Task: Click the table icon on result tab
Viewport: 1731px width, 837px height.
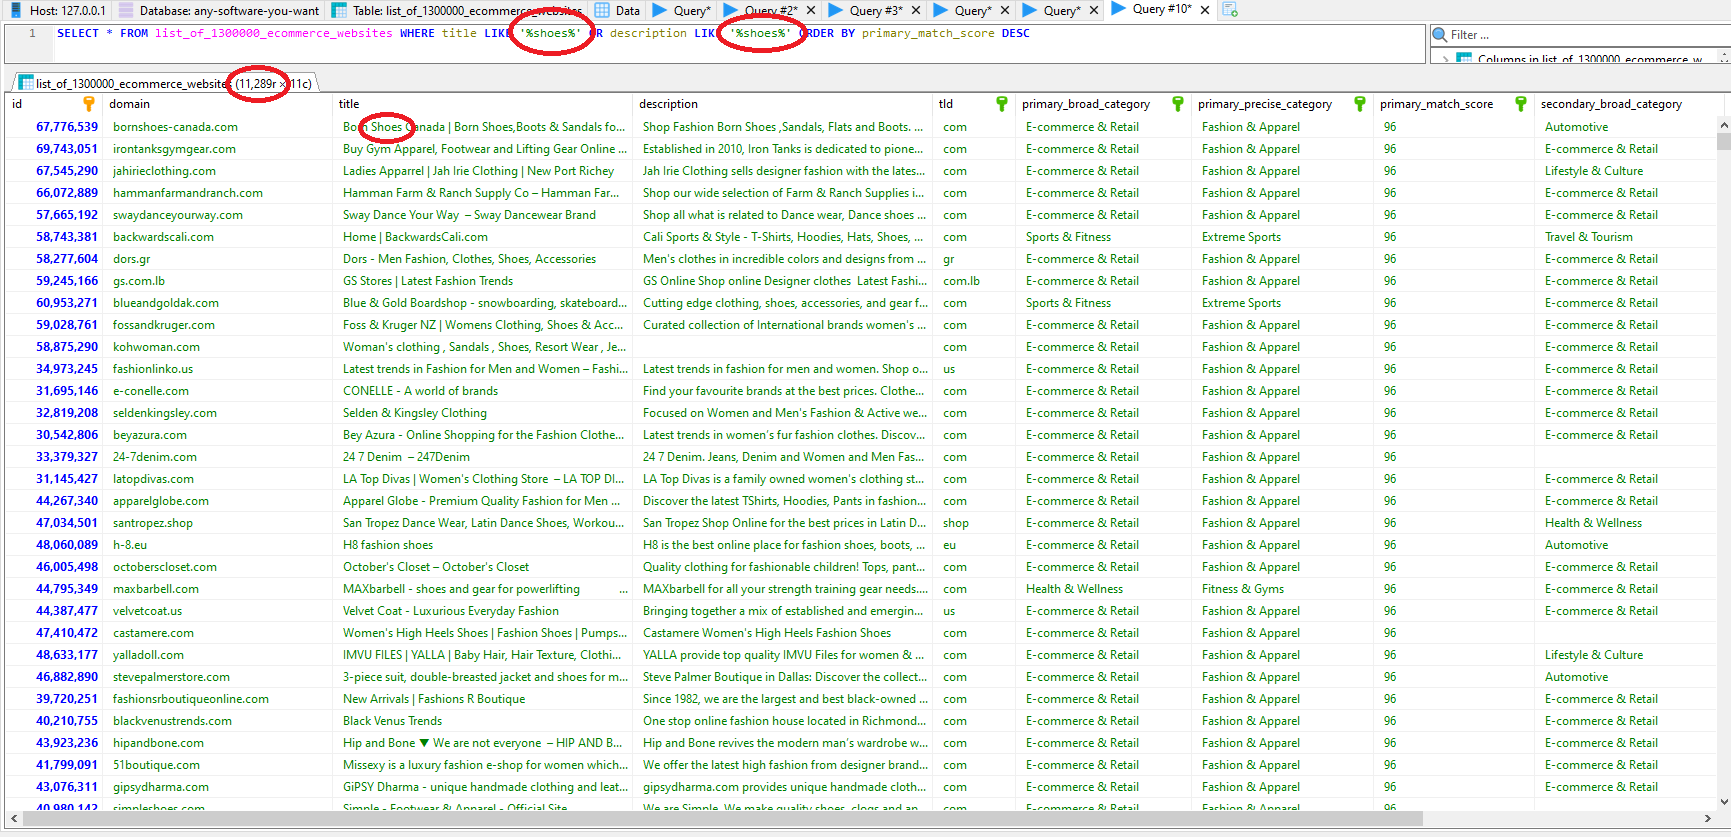Action: pyautogui.click(x=26, y=83)
